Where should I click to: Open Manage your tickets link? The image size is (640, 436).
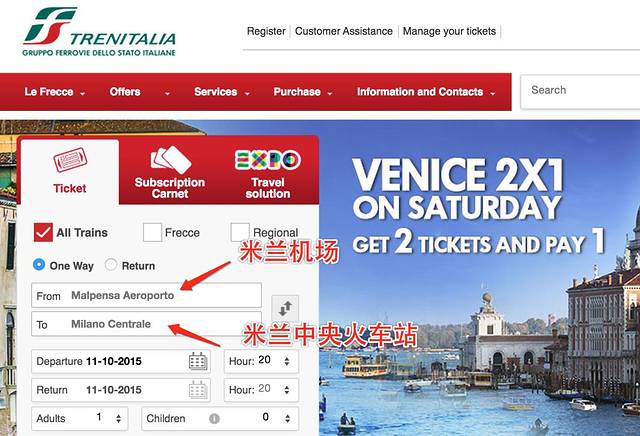[449, 31]
